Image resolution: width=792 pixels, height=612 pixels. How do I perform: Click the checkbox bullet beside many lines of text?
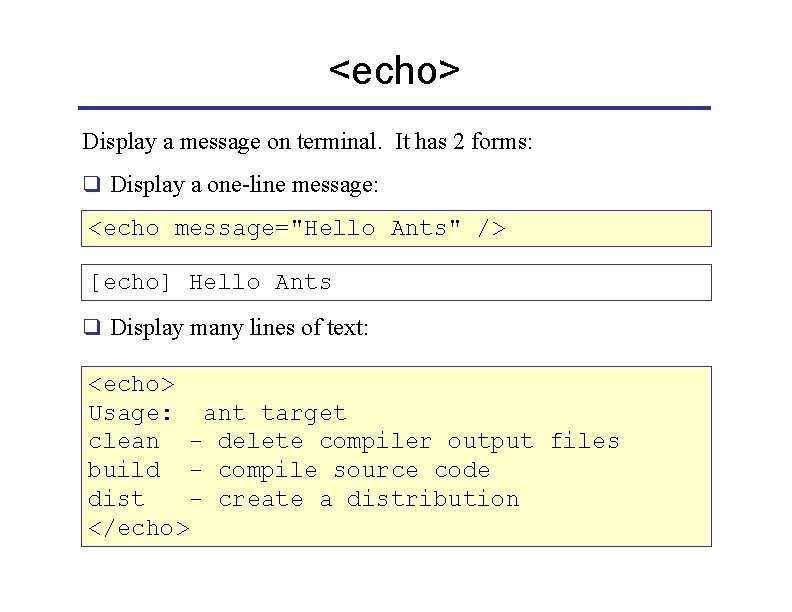pos(92,327)
